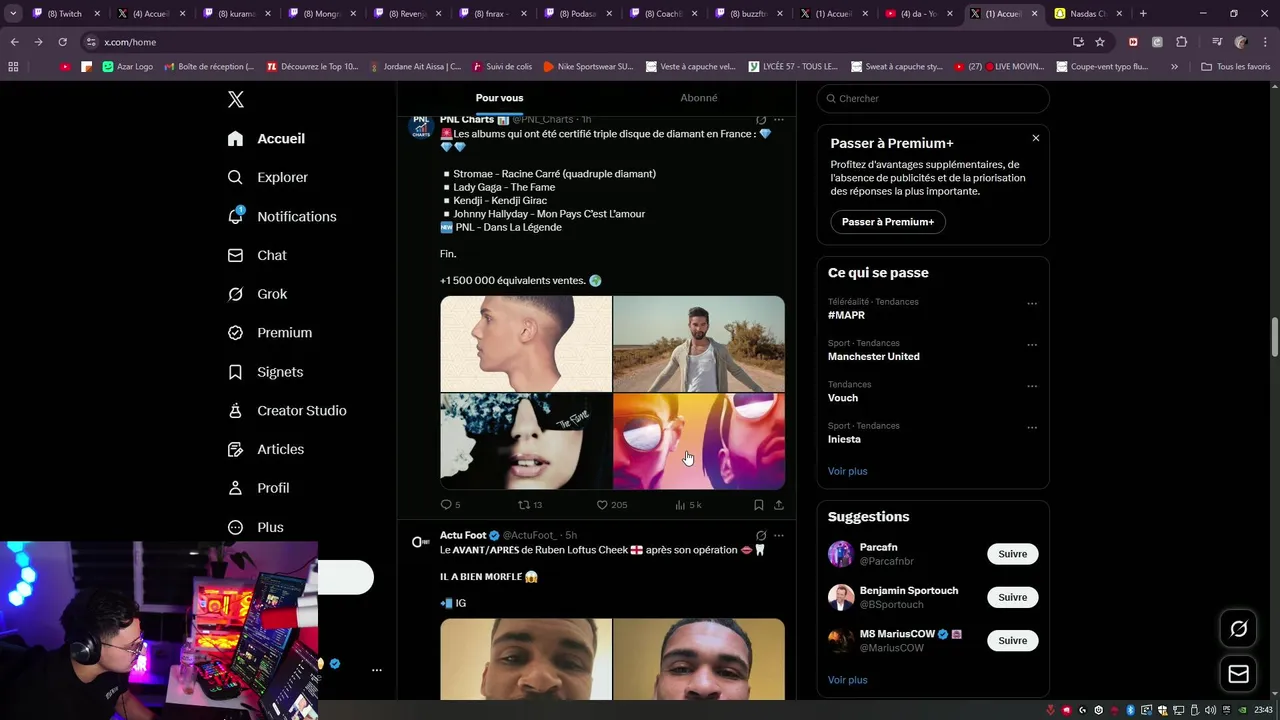This screenshot has width=1280, height=720.
Task: Open the Chrome extensions puzzle icon
Action: (x=1181, y=42)
